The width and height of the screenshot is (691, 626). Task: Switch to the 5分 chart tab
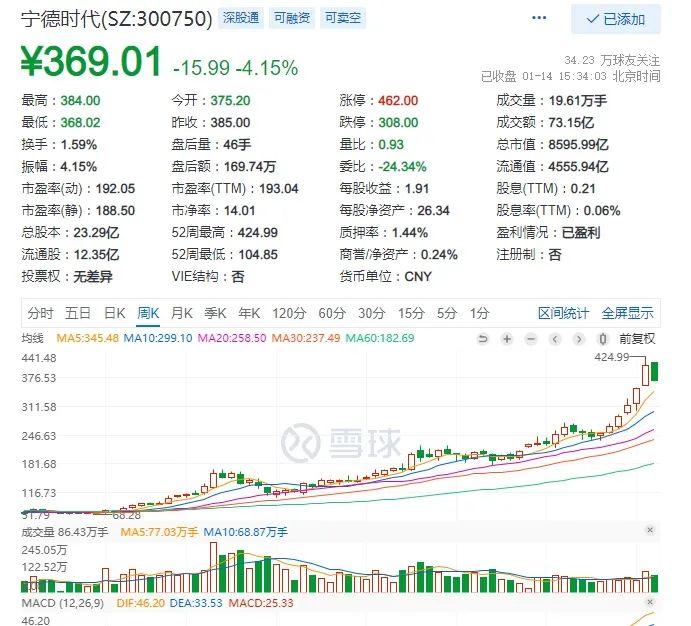tap(447, 313)
